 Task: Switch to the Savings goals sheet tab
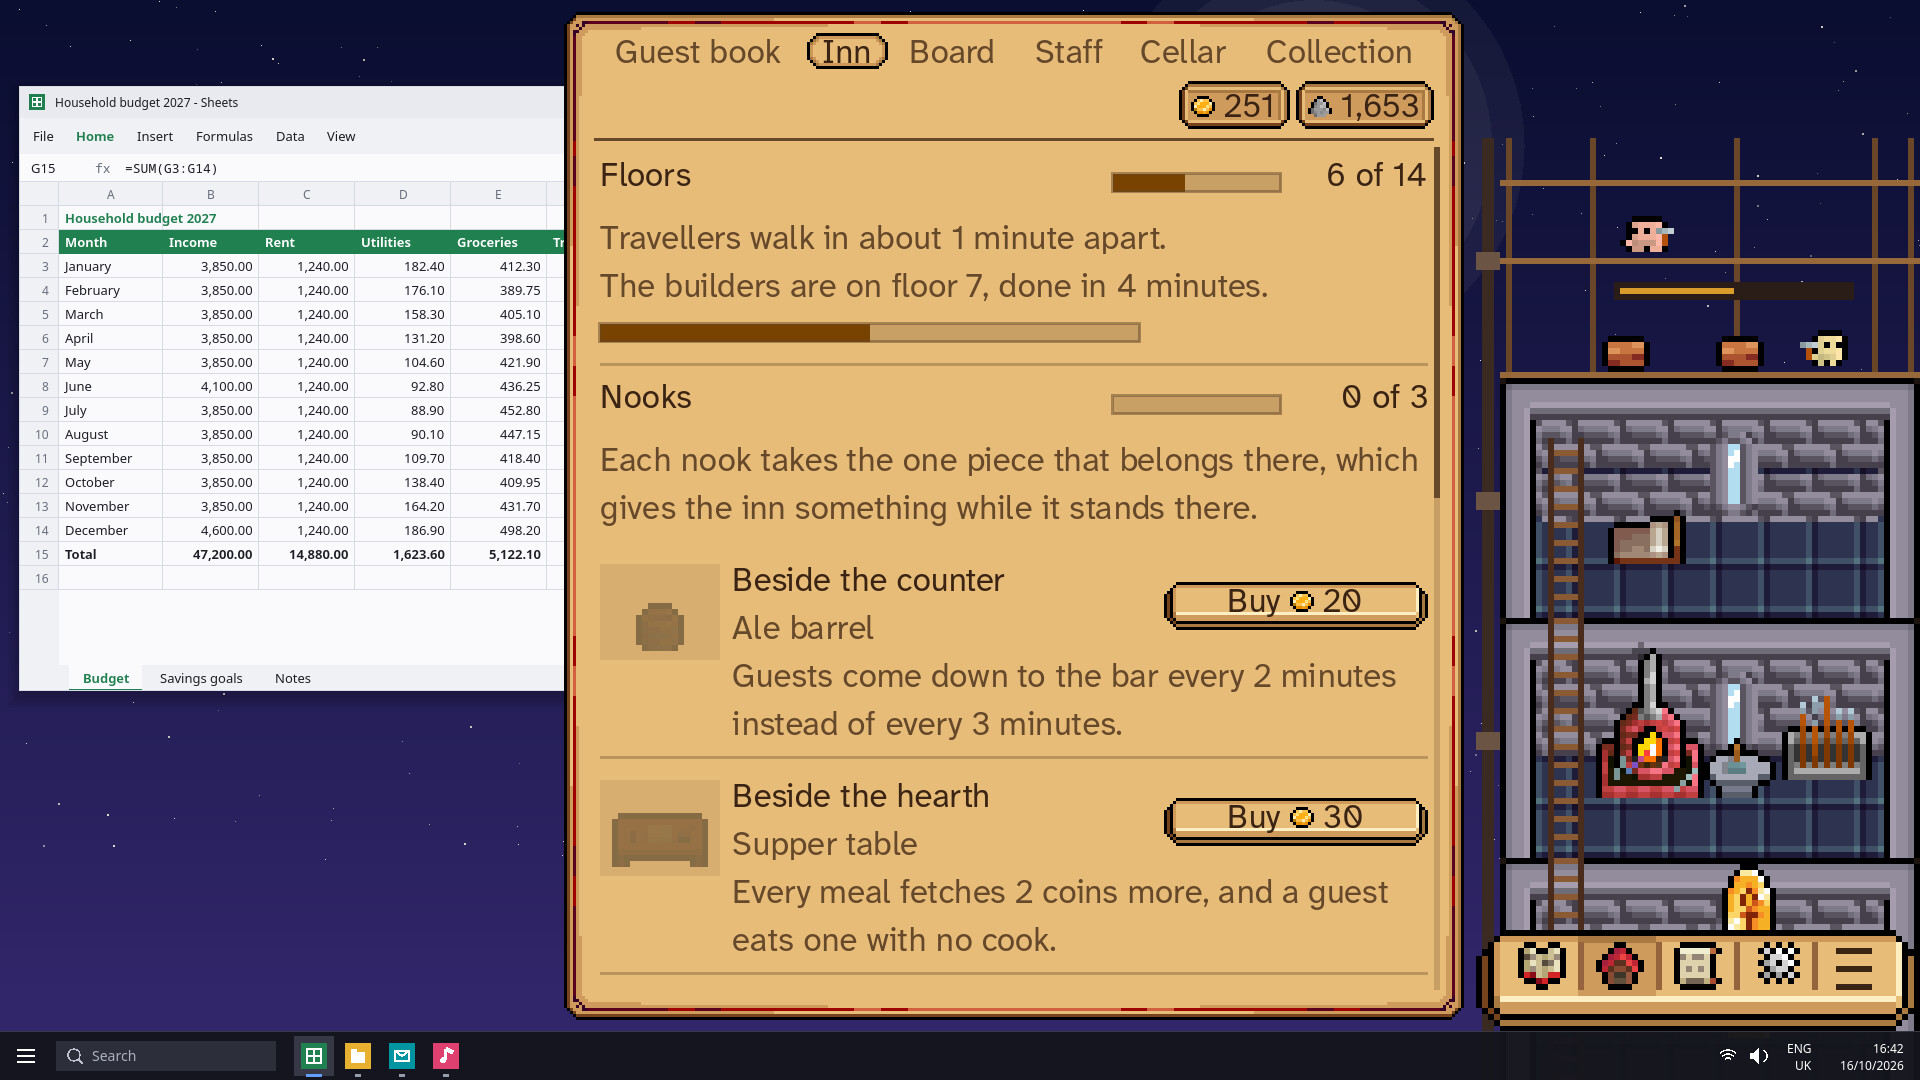point(201,678)
